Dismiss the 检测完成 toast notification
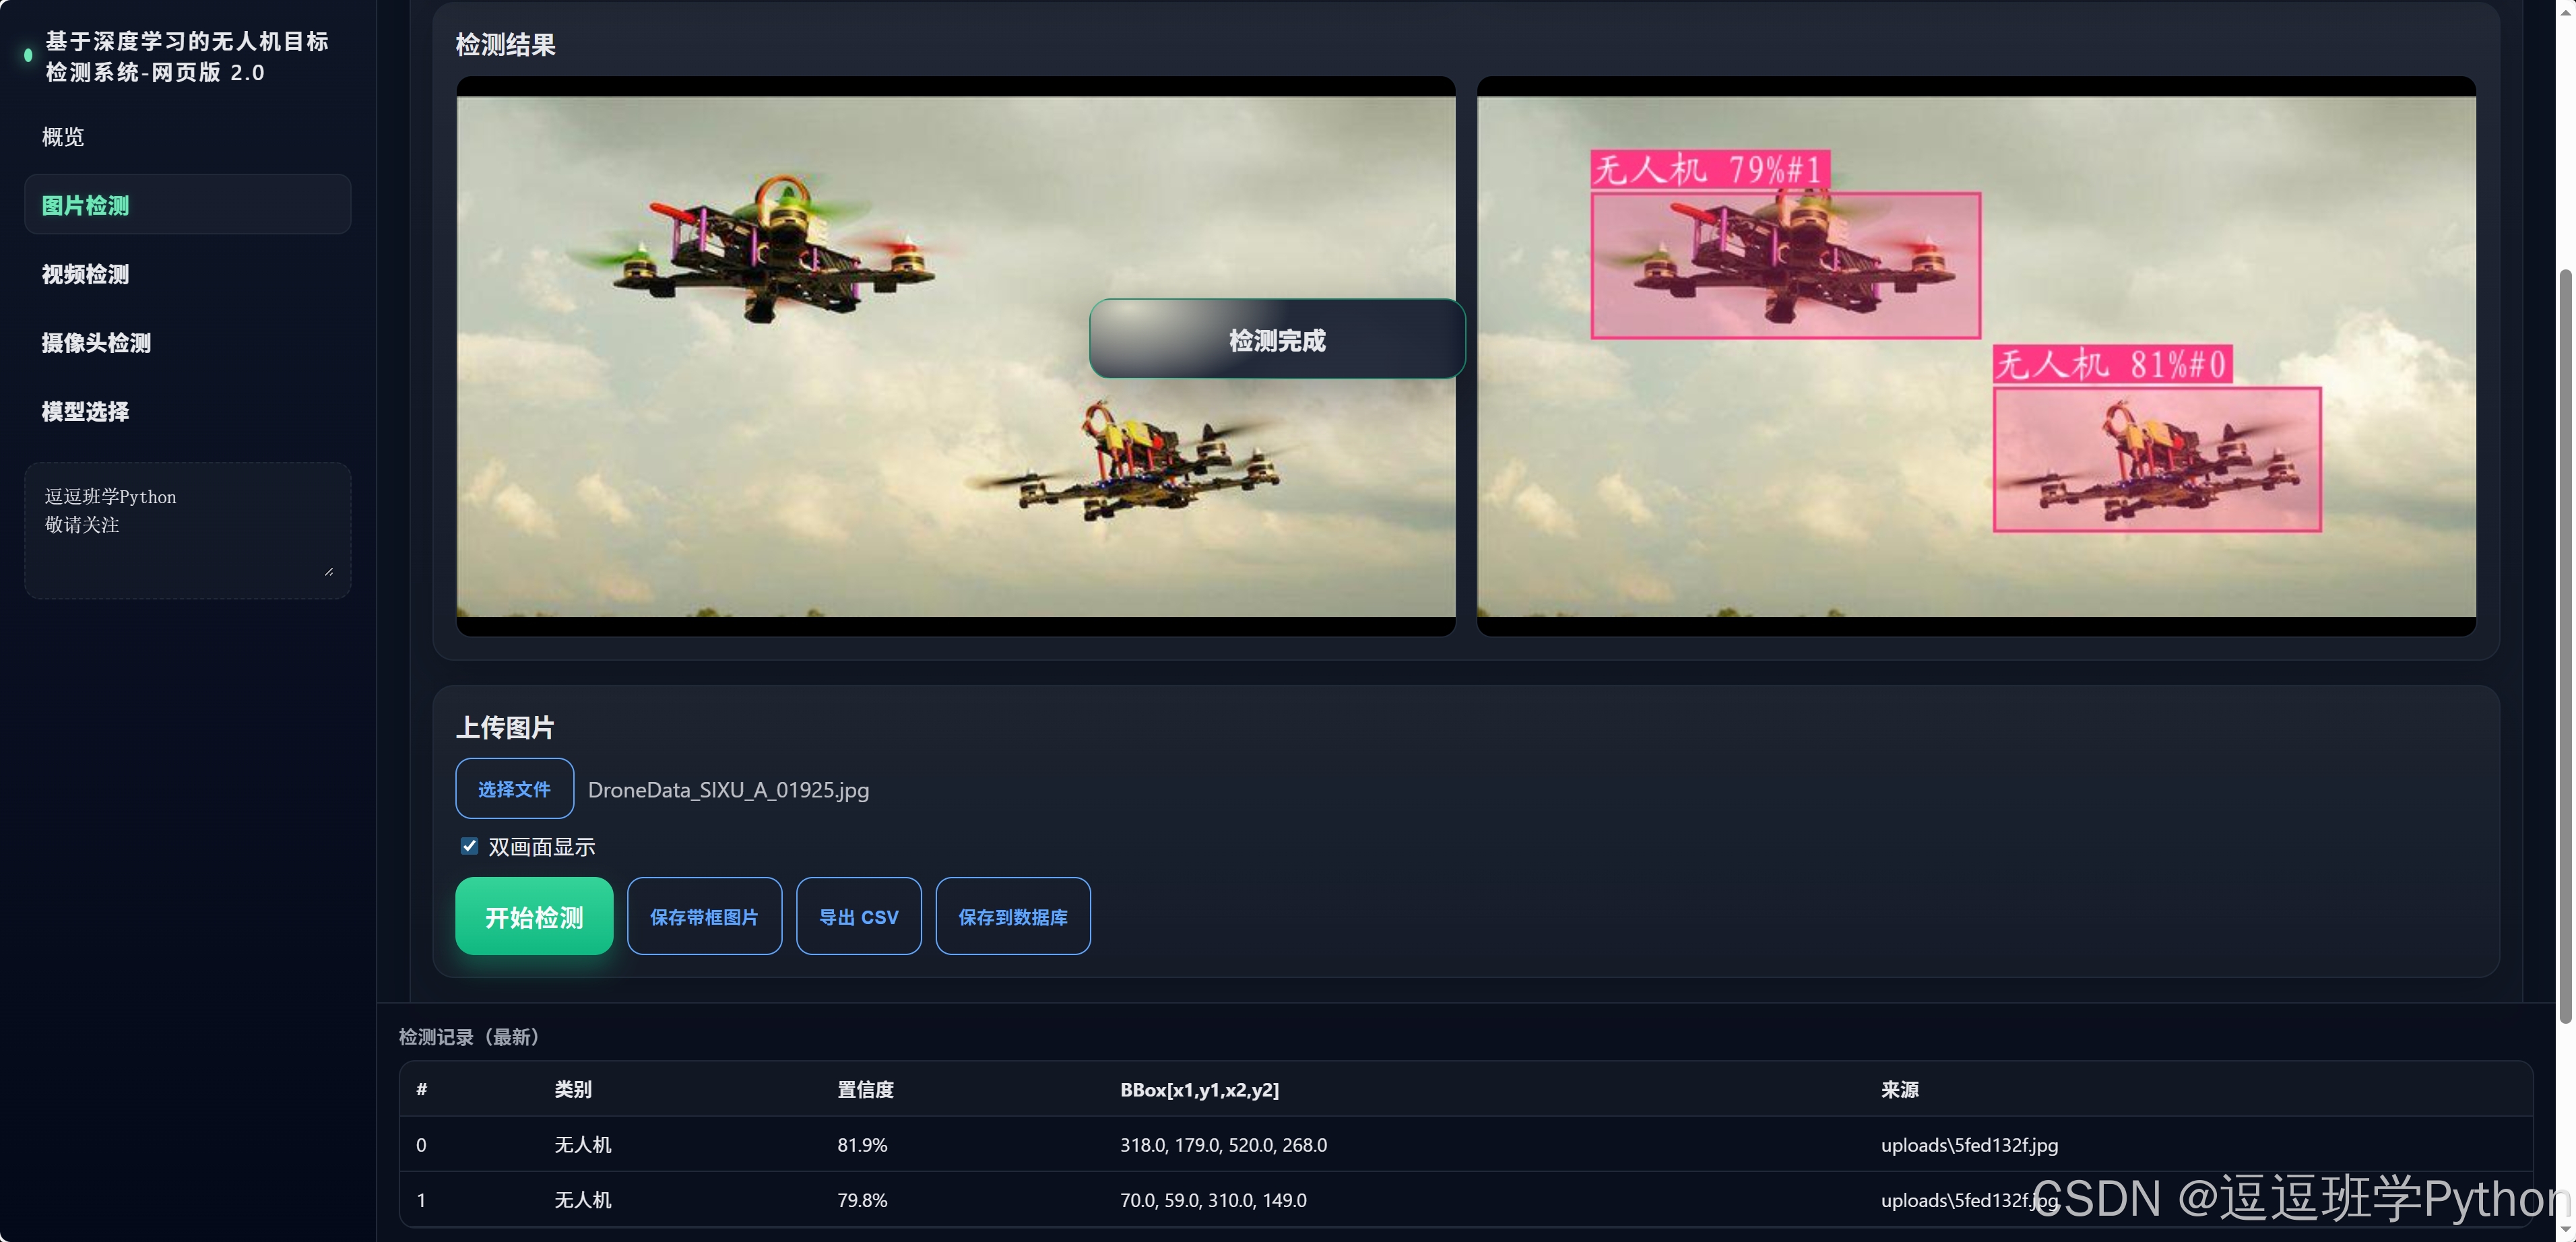 click(x=1276, y=339)
